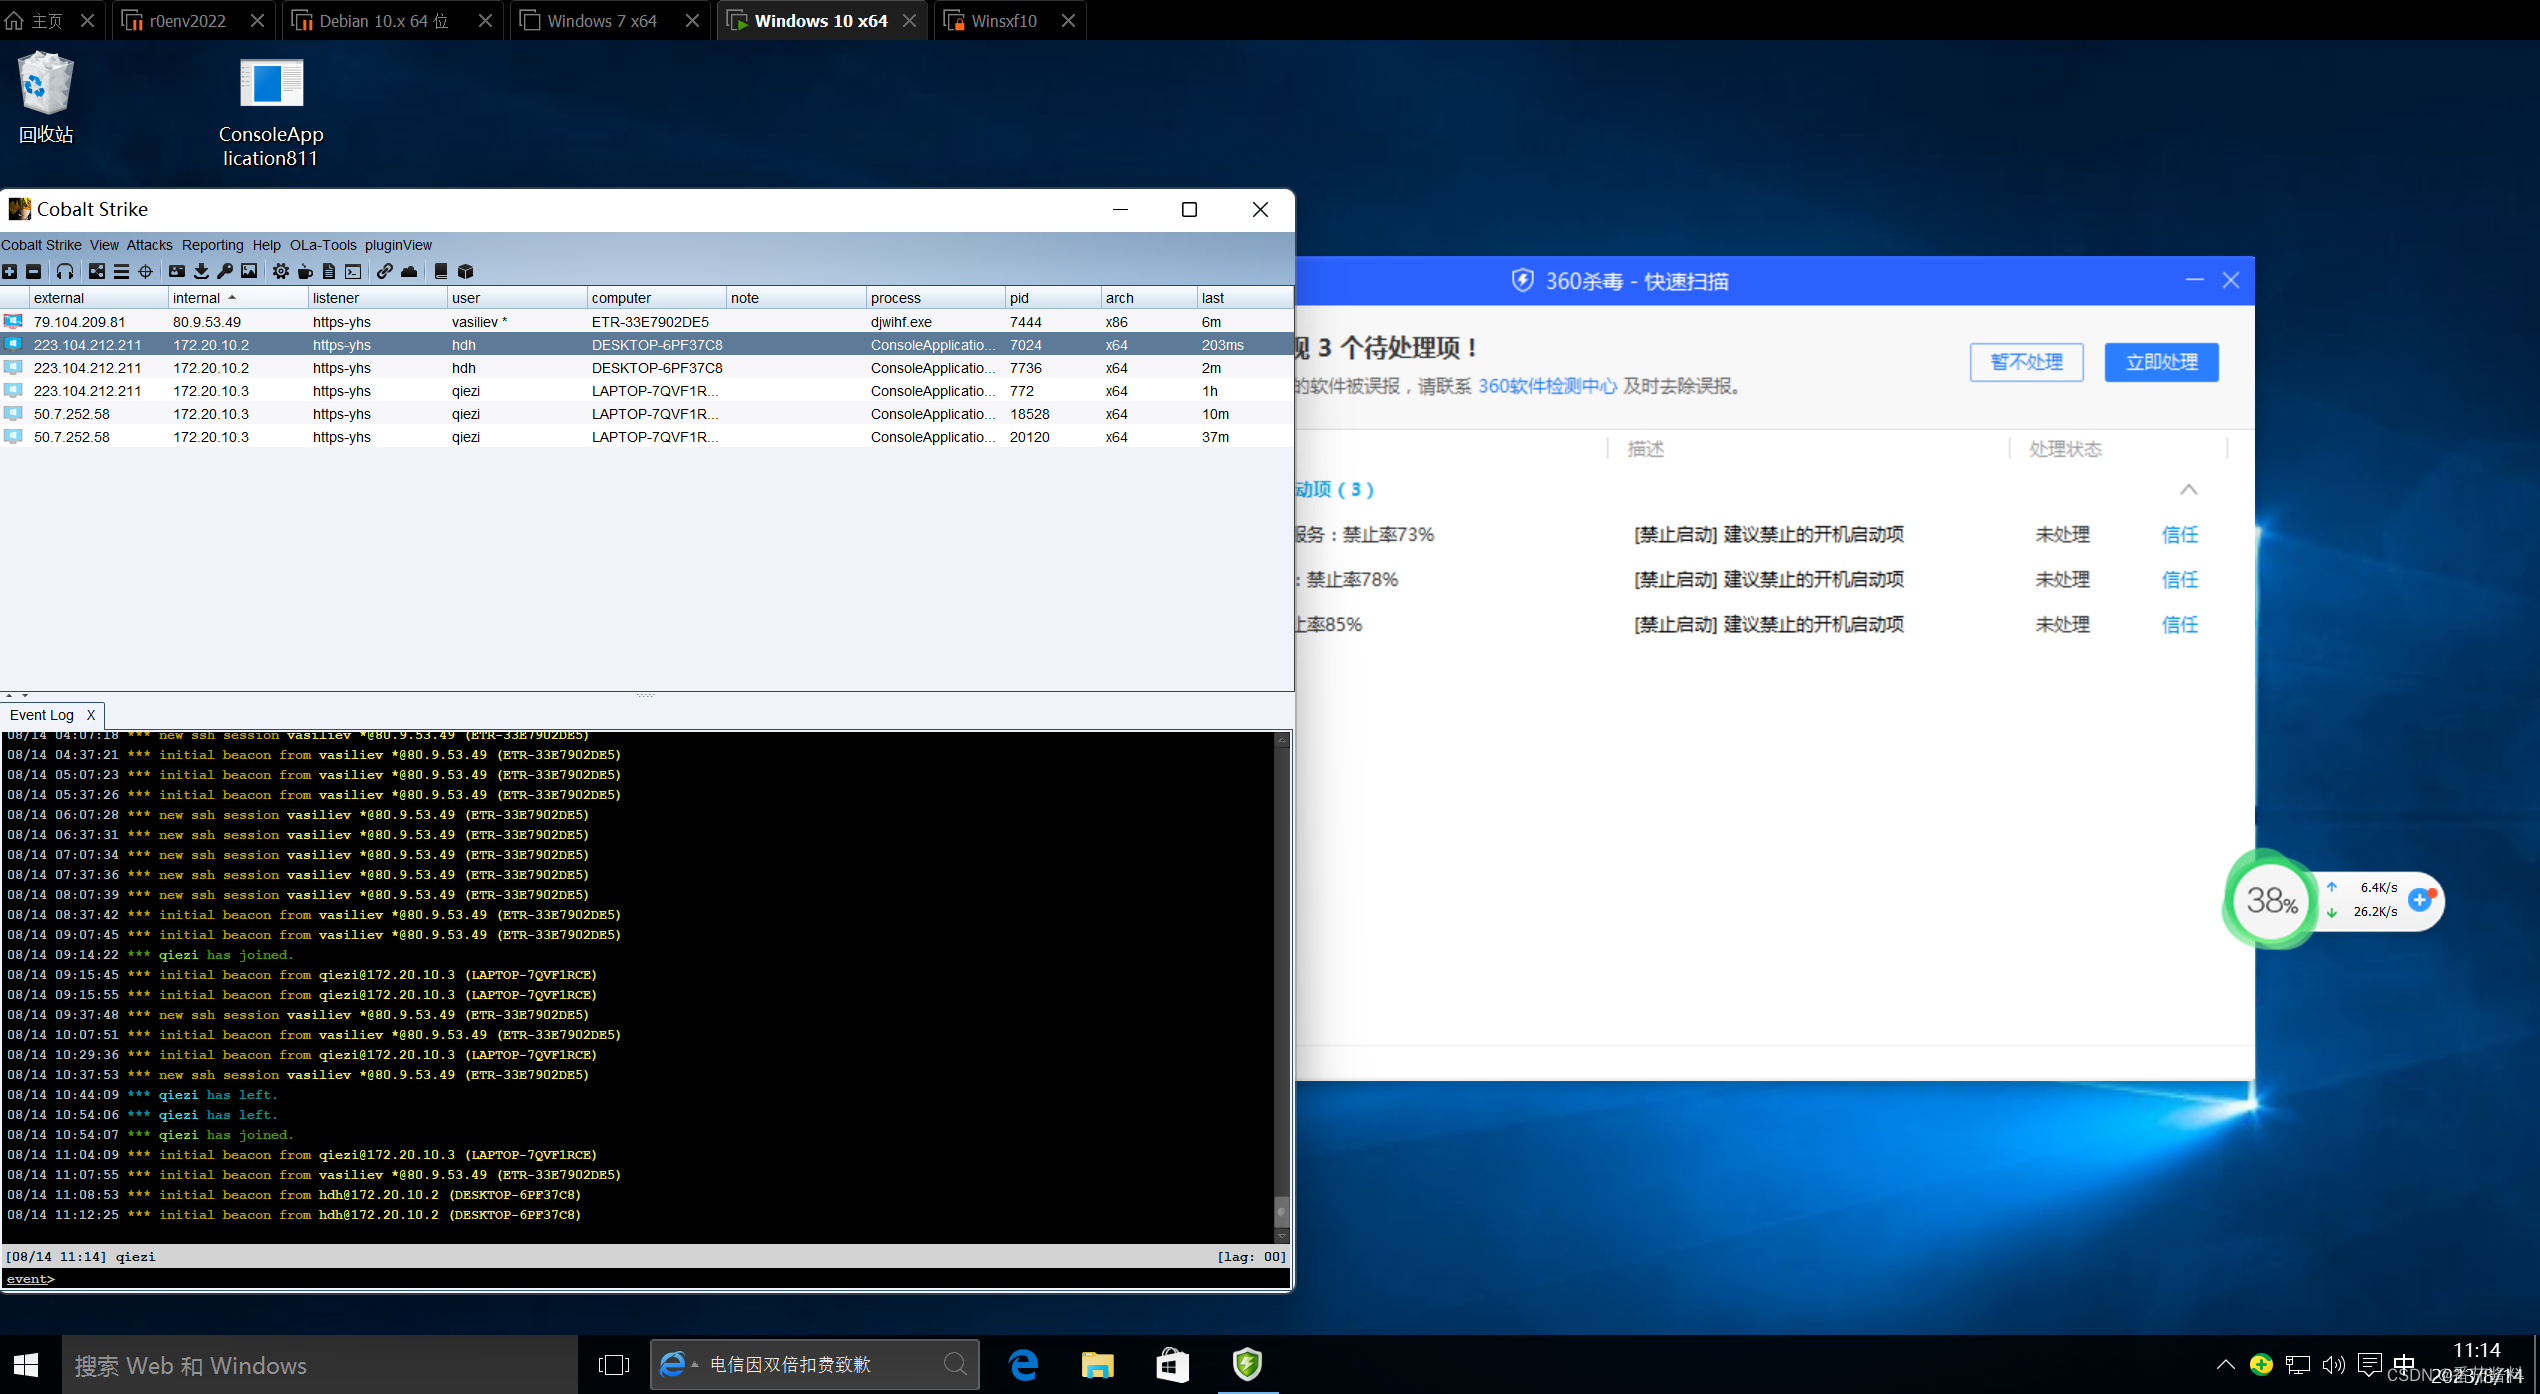Select ConsoleApplication811 desktop icon
Screen dimensions: 2540x1394
pos(271,112)
